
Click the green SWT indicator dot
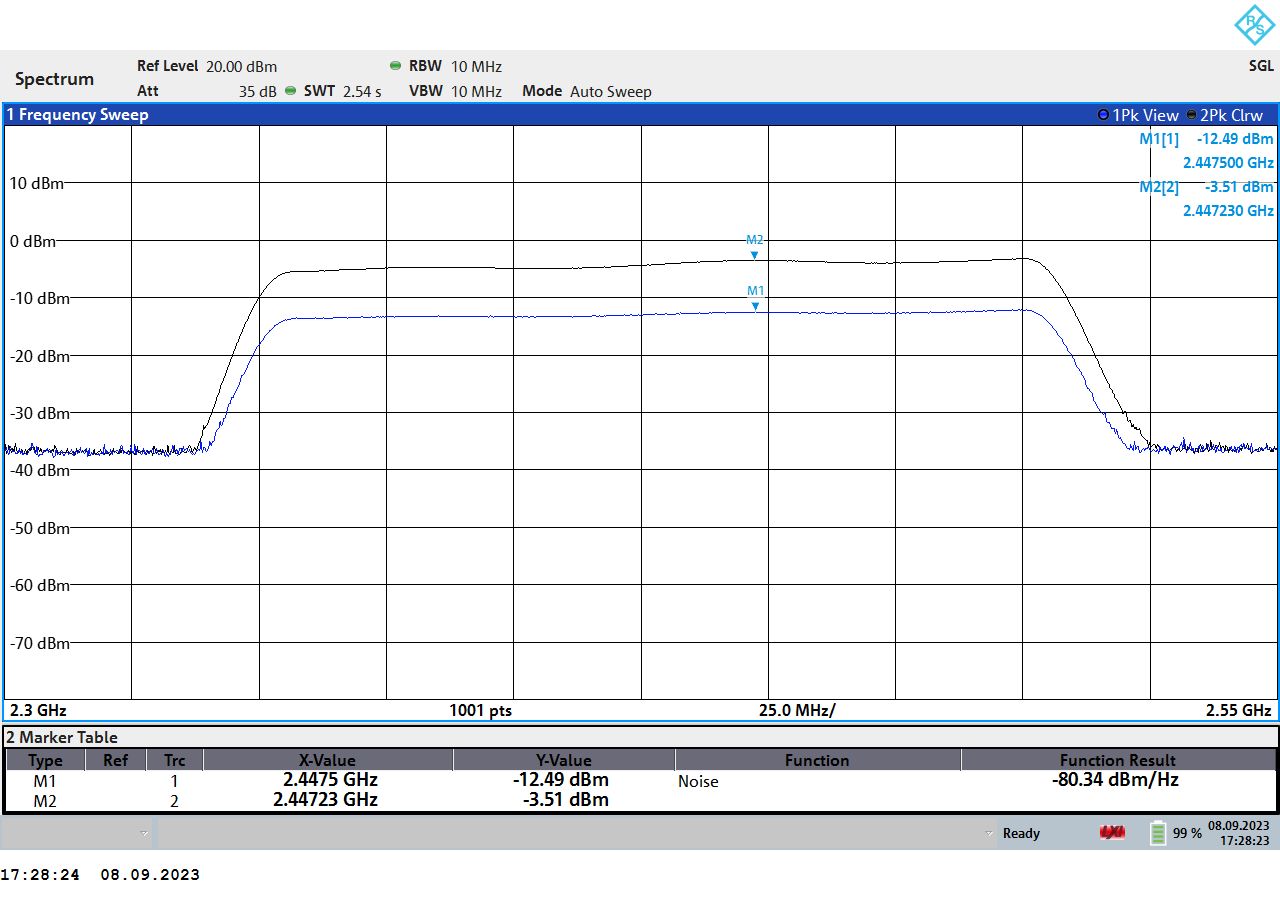pos(291,91)
